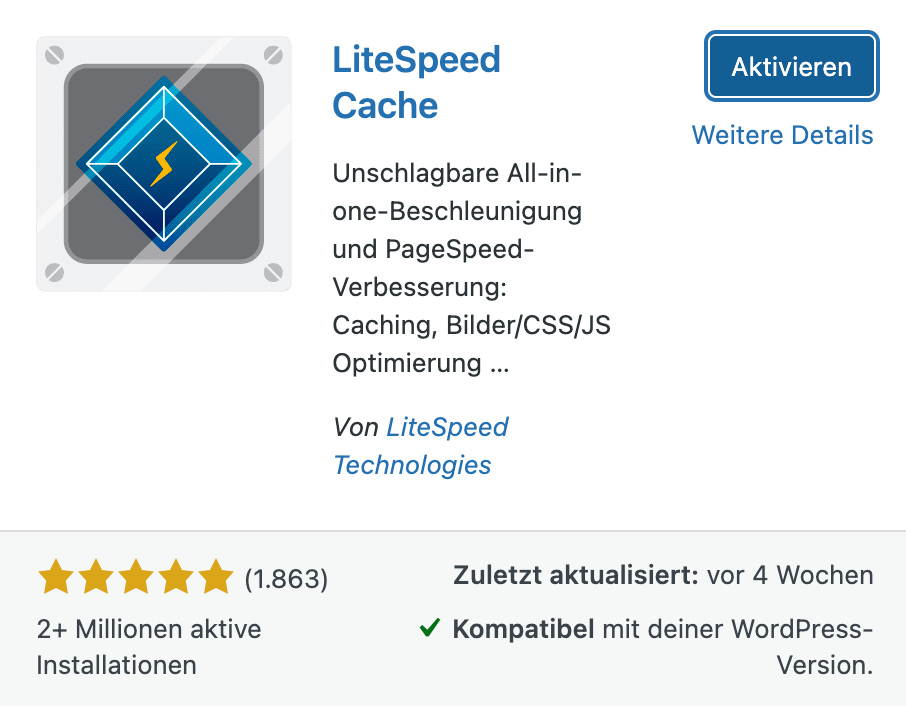
Task: Click the yellow lightning bolt in logo
Action: 164,164
